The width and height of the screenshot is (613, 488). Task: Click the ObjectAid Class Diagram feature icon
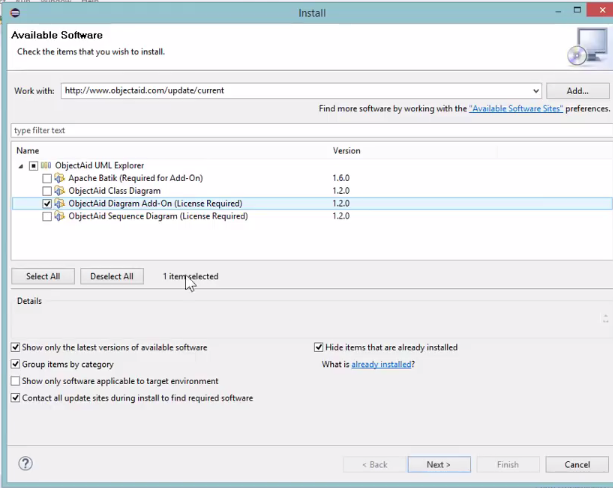59,191
